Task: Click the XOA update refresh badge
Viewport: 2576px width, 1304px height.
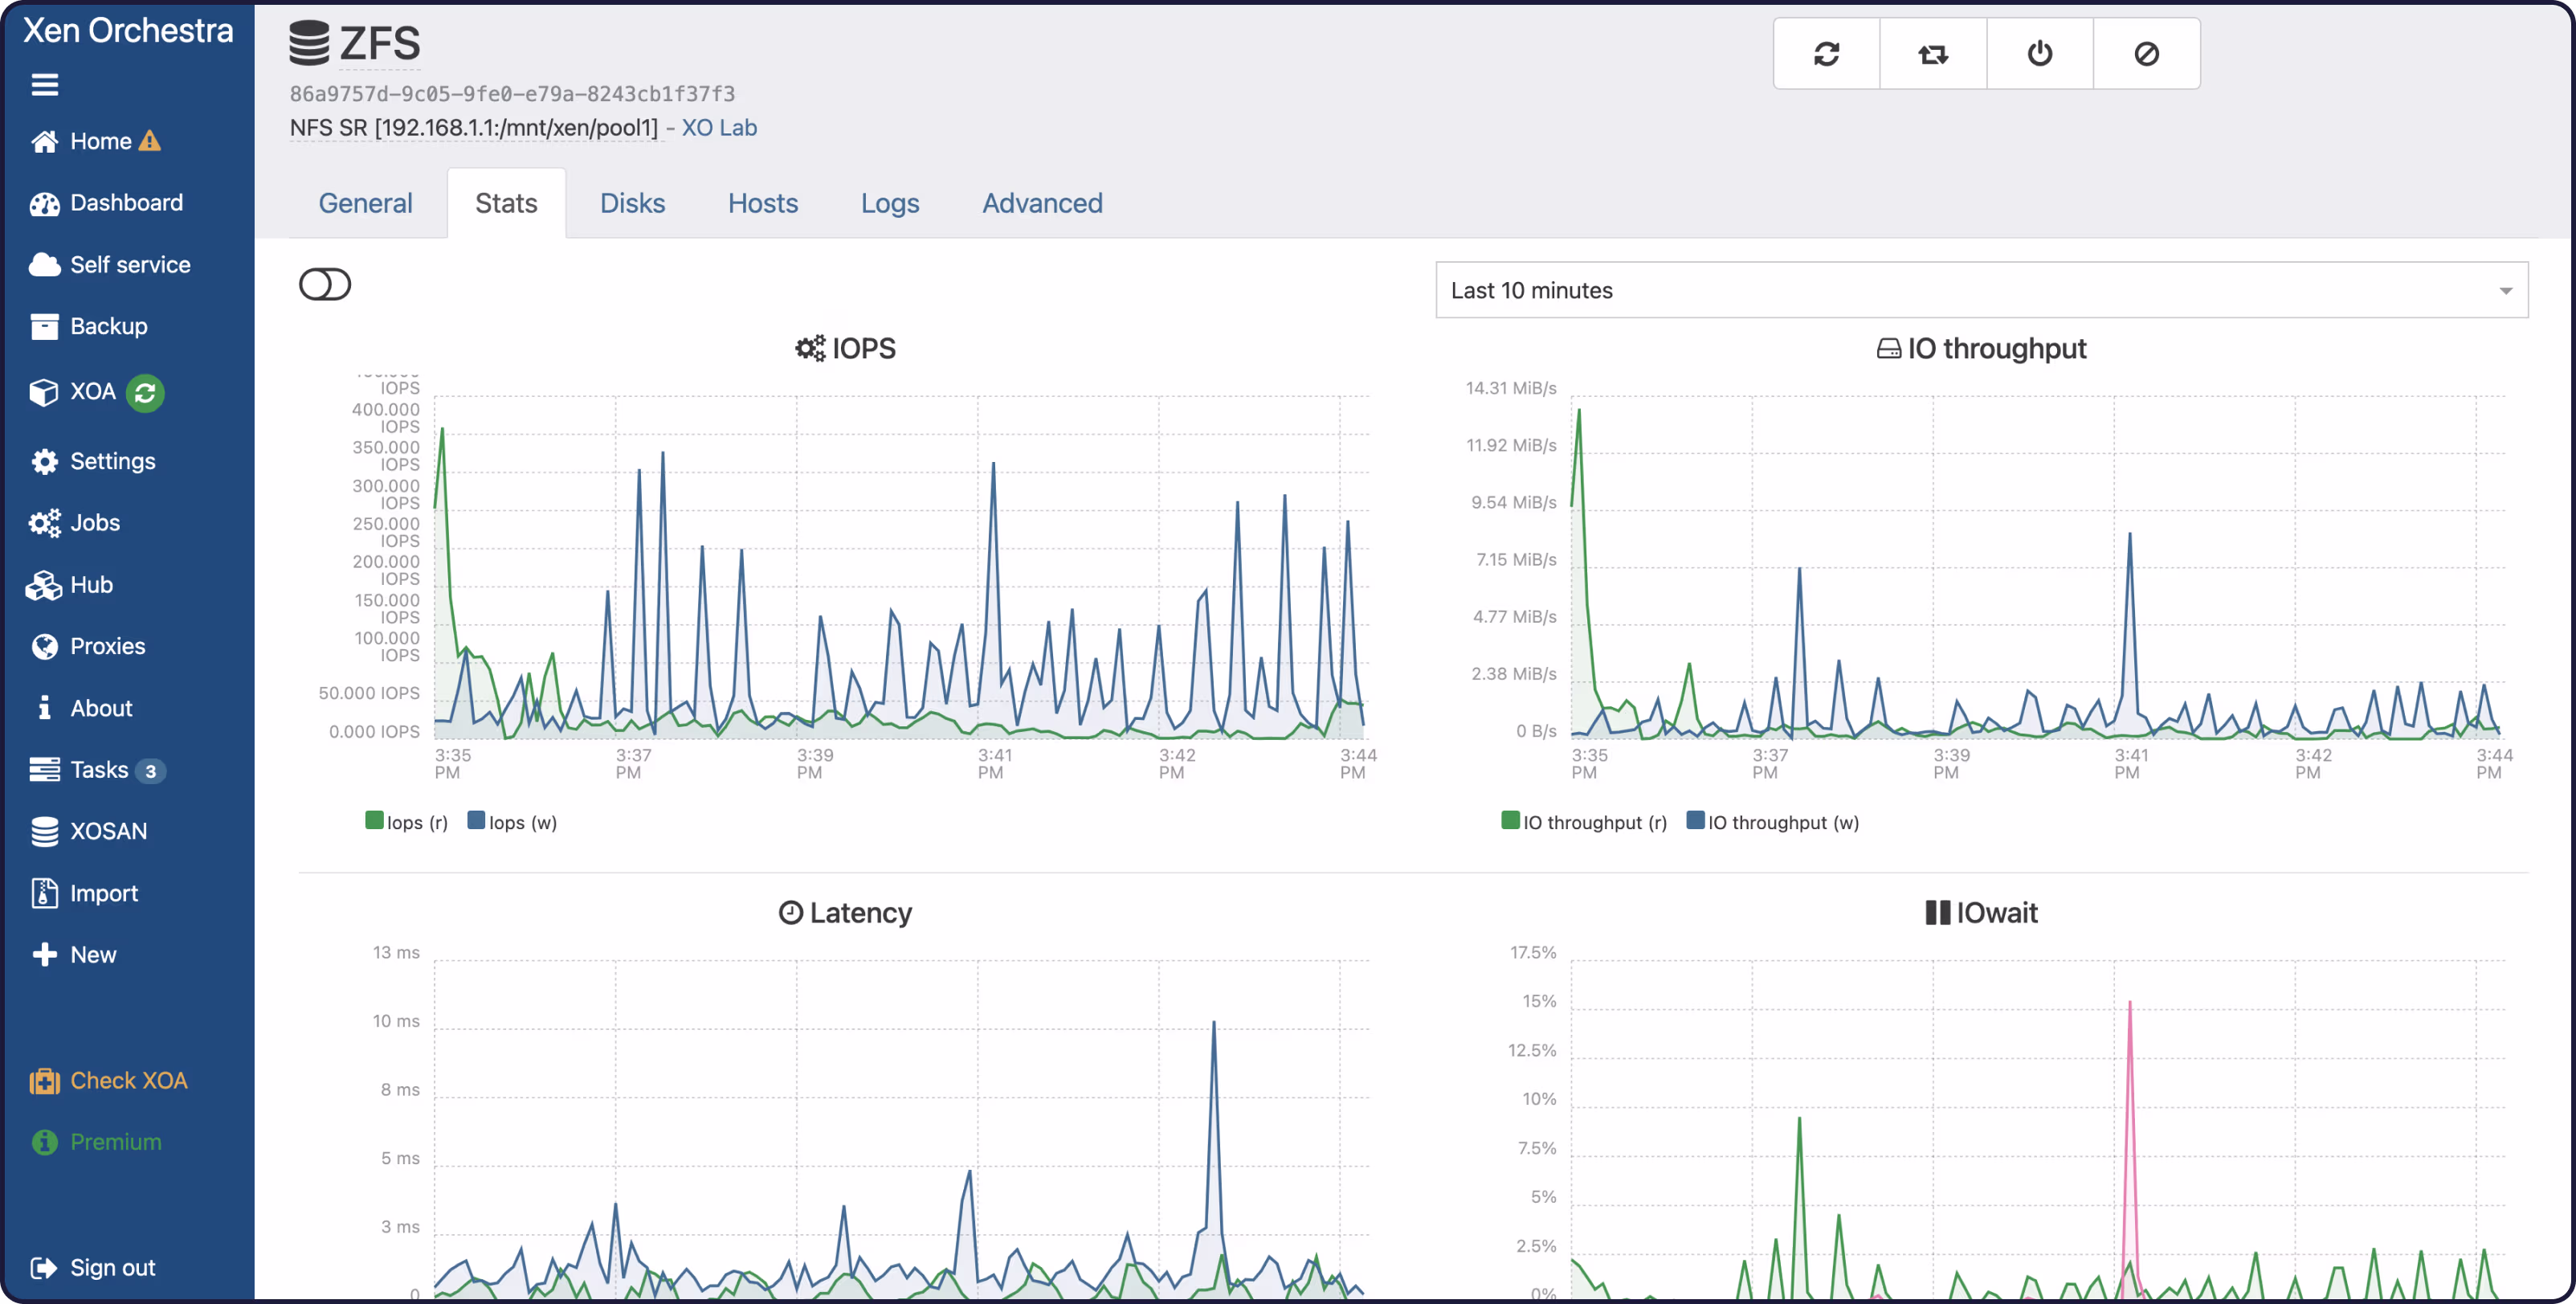Action: [x=145, y=393]
